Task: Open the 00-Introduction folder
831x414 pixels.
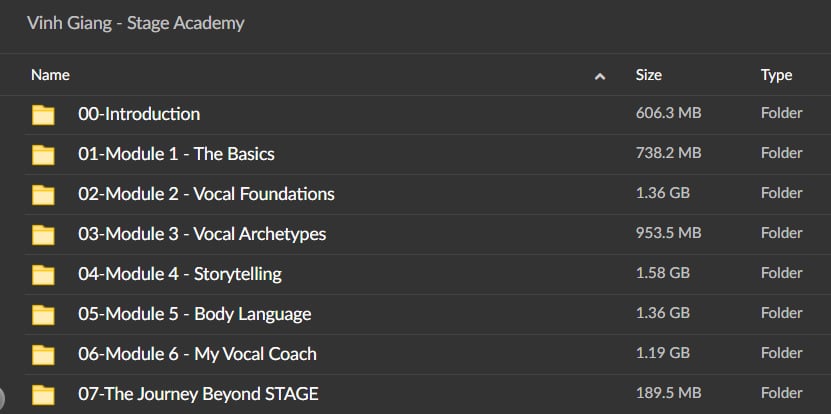Action: [x=139, y=114]
